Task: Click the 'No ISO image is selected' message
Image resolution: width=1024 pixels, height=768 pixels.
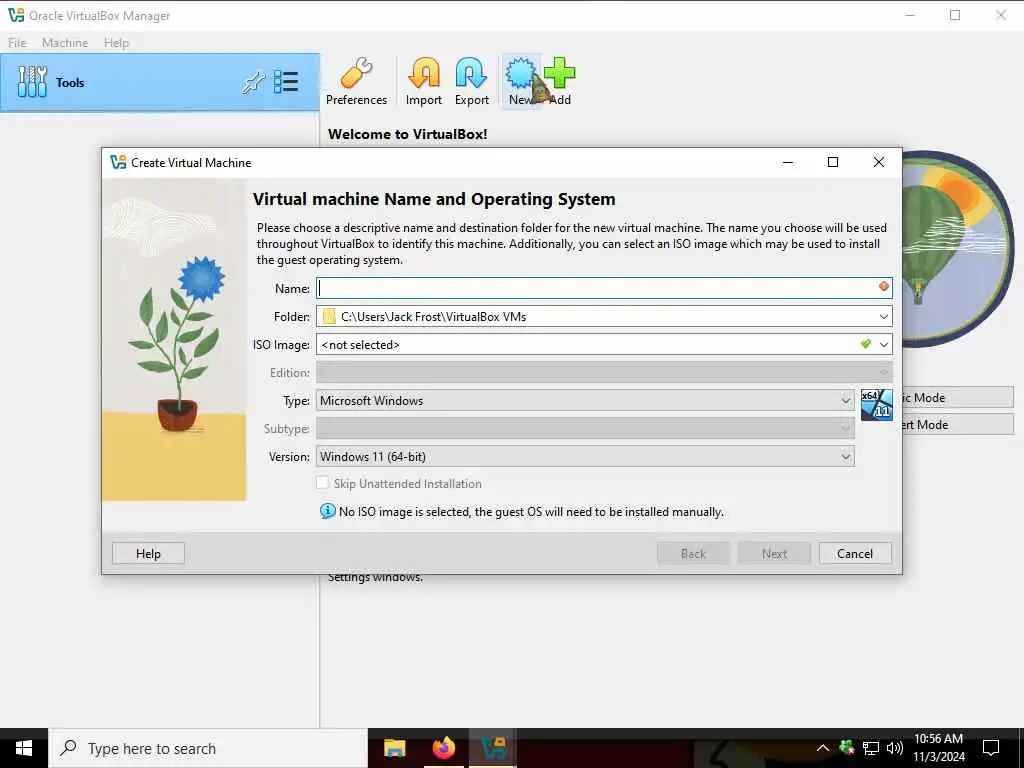Action: point(531,511)
